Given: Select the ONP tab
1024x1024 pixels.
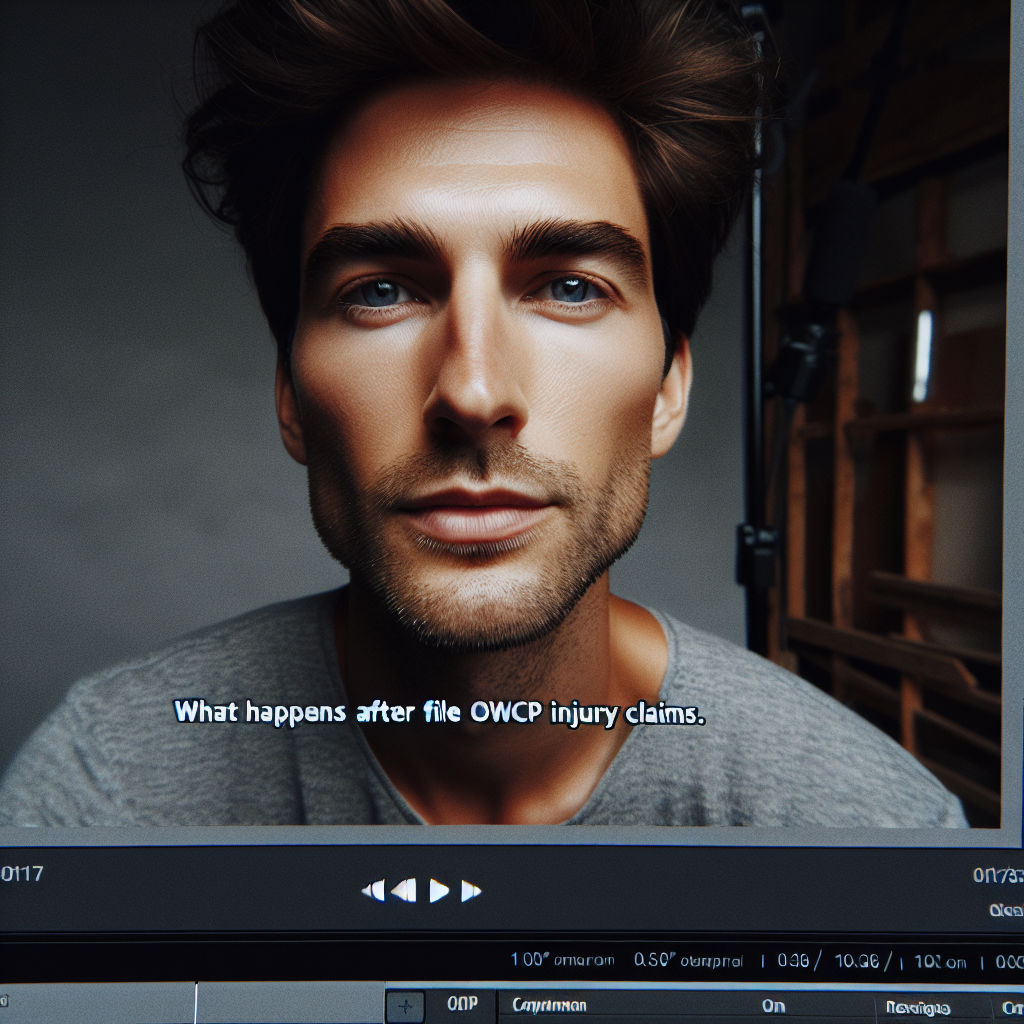Looking at the screenshot, I should (x=461, y=1007).
